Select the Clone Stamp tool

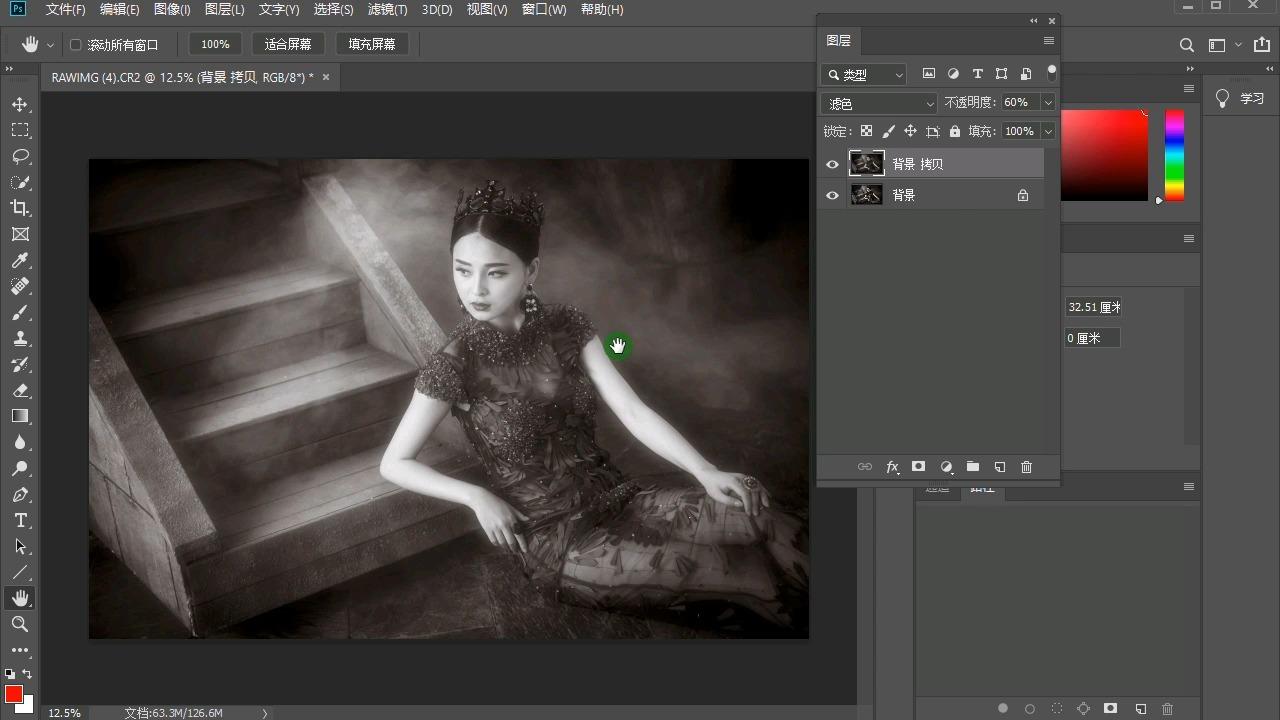tap(20, 338)
